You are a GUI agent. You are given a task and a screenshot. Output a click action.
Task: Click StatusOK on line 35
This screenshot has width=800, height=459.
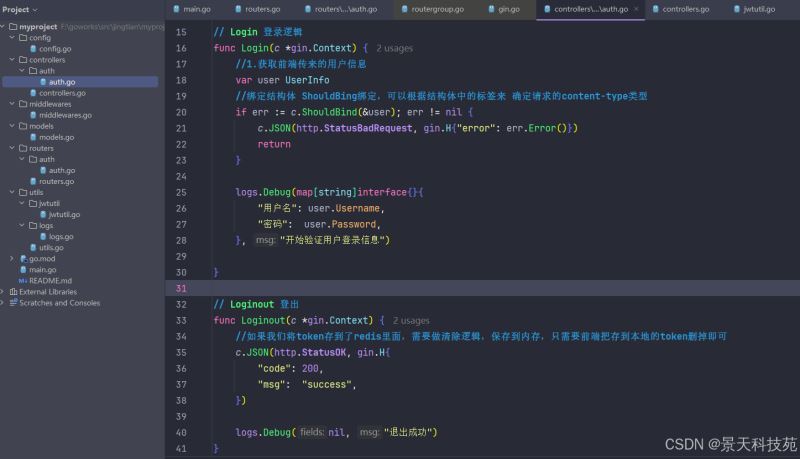coord(323,352)
